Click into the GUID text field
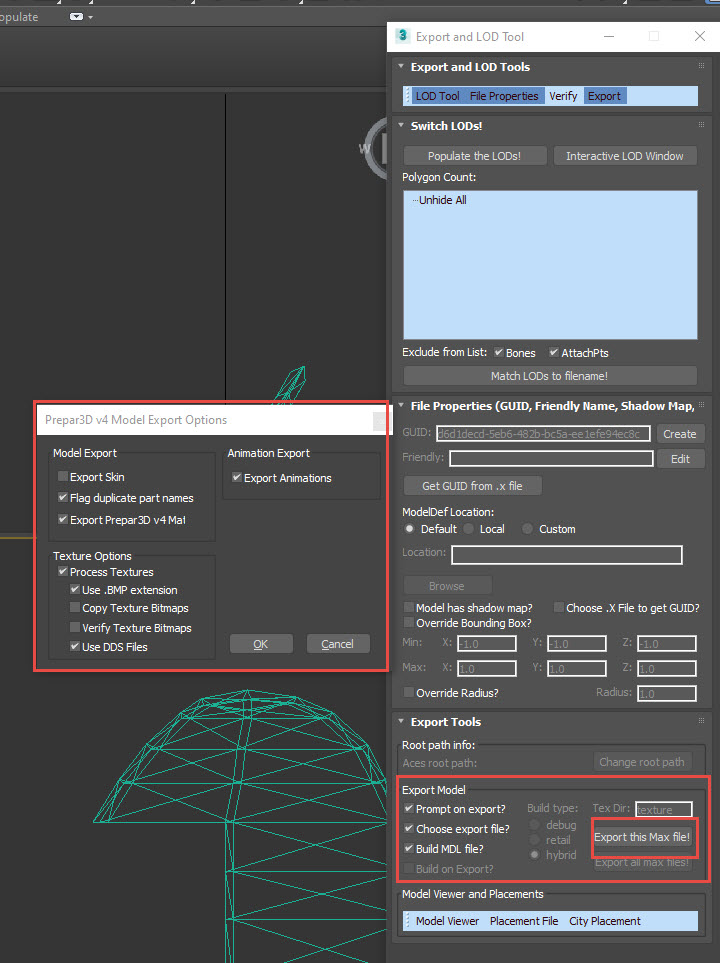The image size is (720, 963). click(x=543, y=434)
